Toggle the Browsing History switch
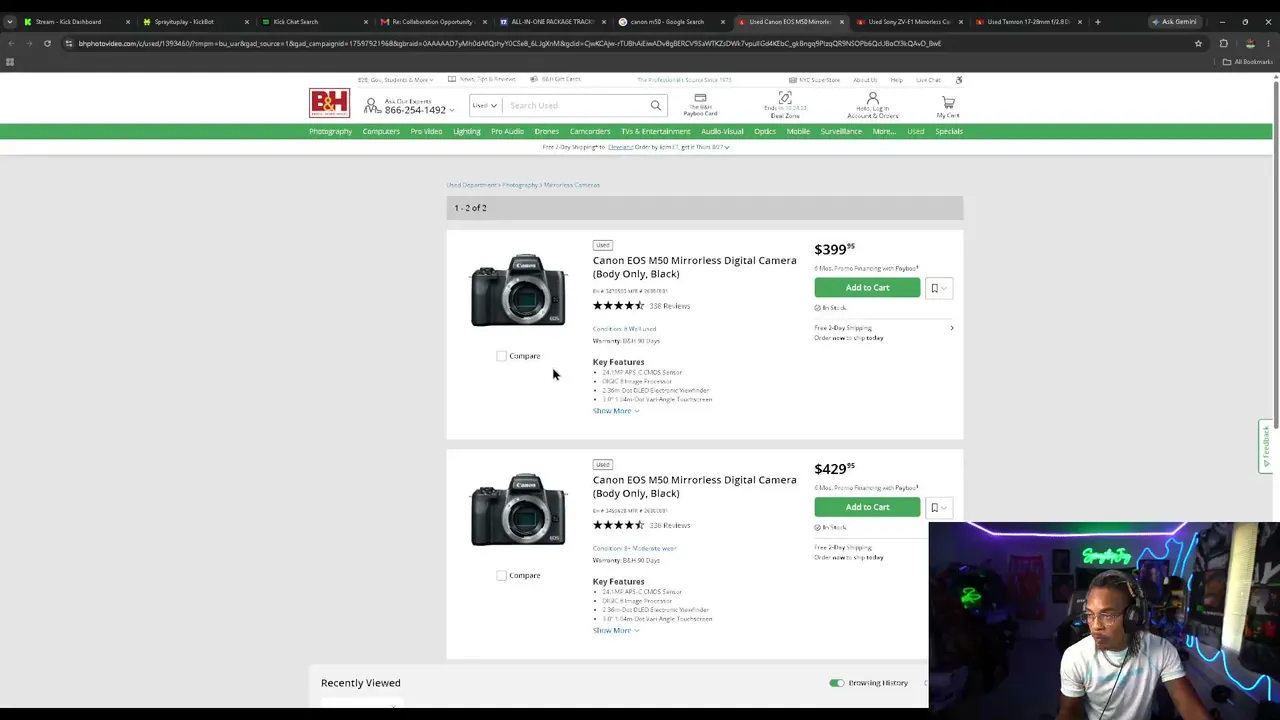The height and width of the screenshot is (720, 1280). (836, 683)
